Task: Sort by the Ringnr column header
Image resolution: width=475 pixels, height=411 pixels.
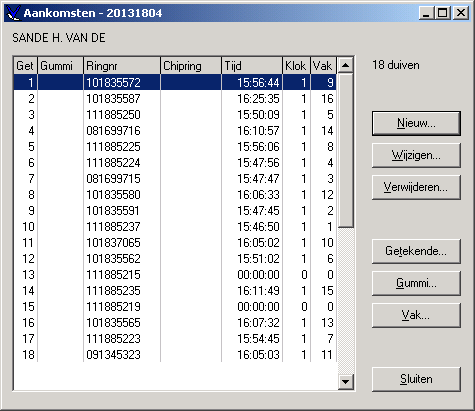Action: [122, 66]
